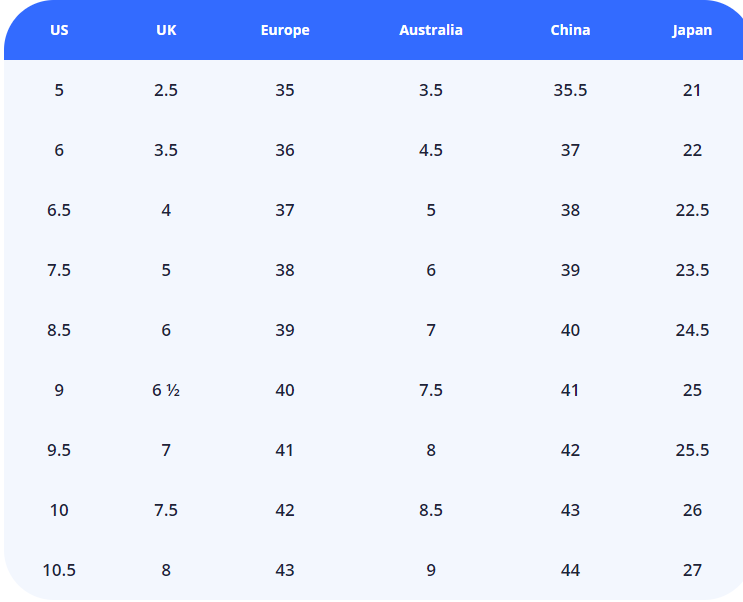
Task: Select the US size 10.5 cell
Action: point(59,570)
